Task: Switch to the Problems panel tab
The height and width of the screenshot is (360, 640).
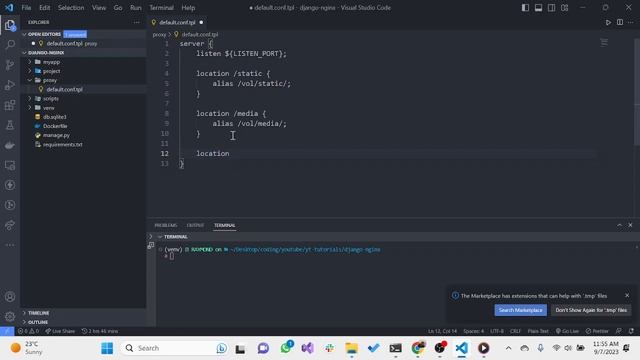Action: click(x=166, y=225)
